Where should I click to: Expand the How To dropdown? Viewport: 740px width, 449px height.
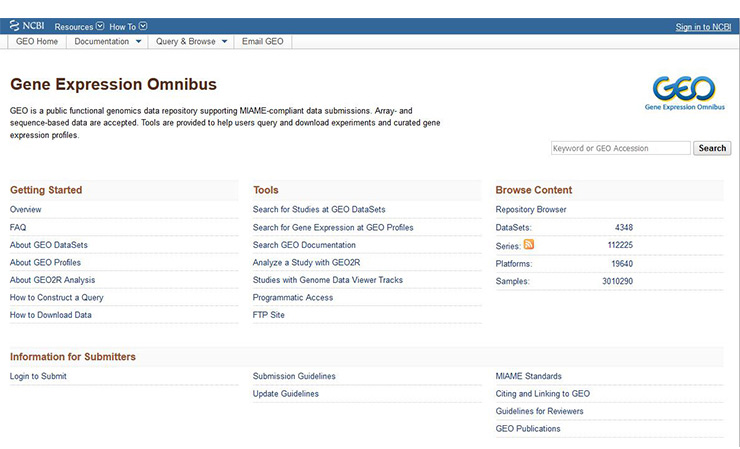(x=128, y=26)
